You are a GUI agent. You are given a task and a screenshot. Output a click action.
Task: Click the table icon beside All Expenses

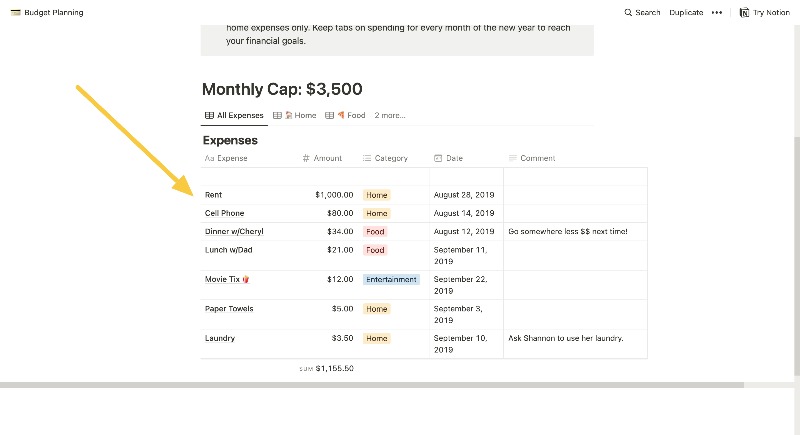pos(209,115)
